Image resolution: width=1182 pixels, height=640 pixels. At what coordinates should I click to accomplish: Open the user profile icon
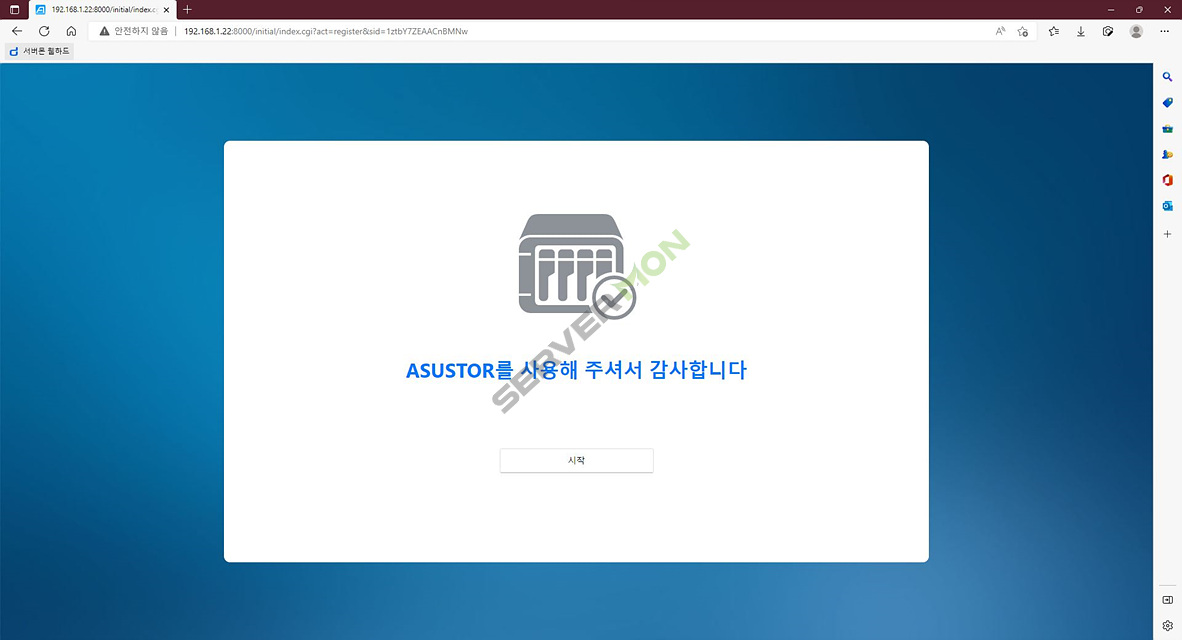click(1136, 31)
